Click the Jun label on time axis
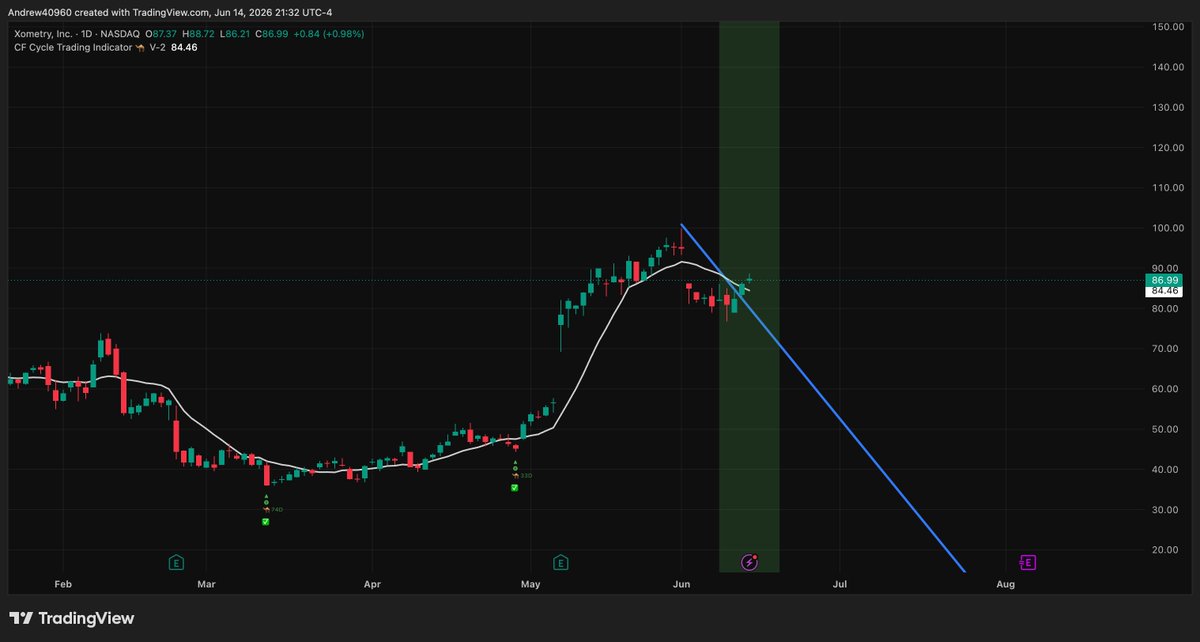1200x642 pixels. 680,583
